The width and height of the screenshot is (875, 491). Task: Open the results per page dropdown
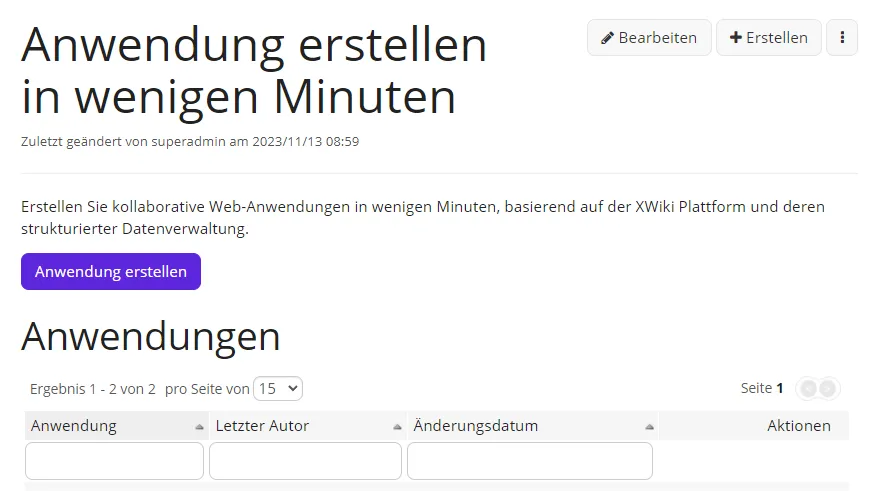pyautogui.click(x=278, y=388)
